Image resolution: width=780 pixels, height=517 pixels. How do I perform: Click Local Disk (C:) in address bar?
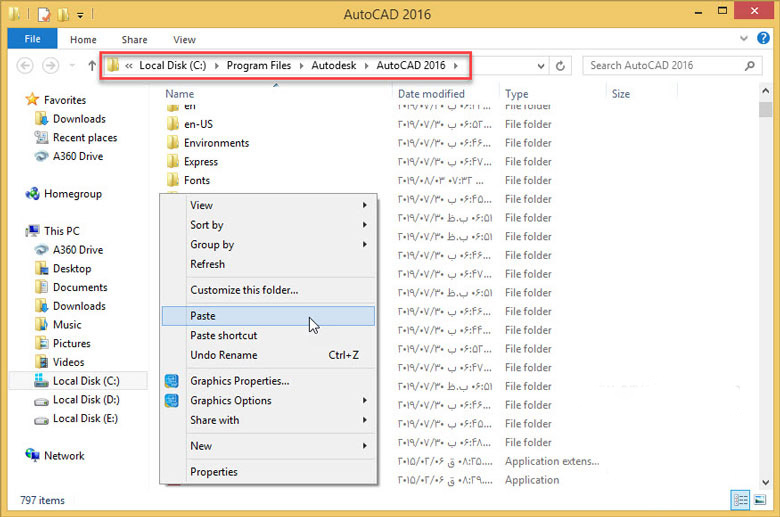[x=173, y=66]
